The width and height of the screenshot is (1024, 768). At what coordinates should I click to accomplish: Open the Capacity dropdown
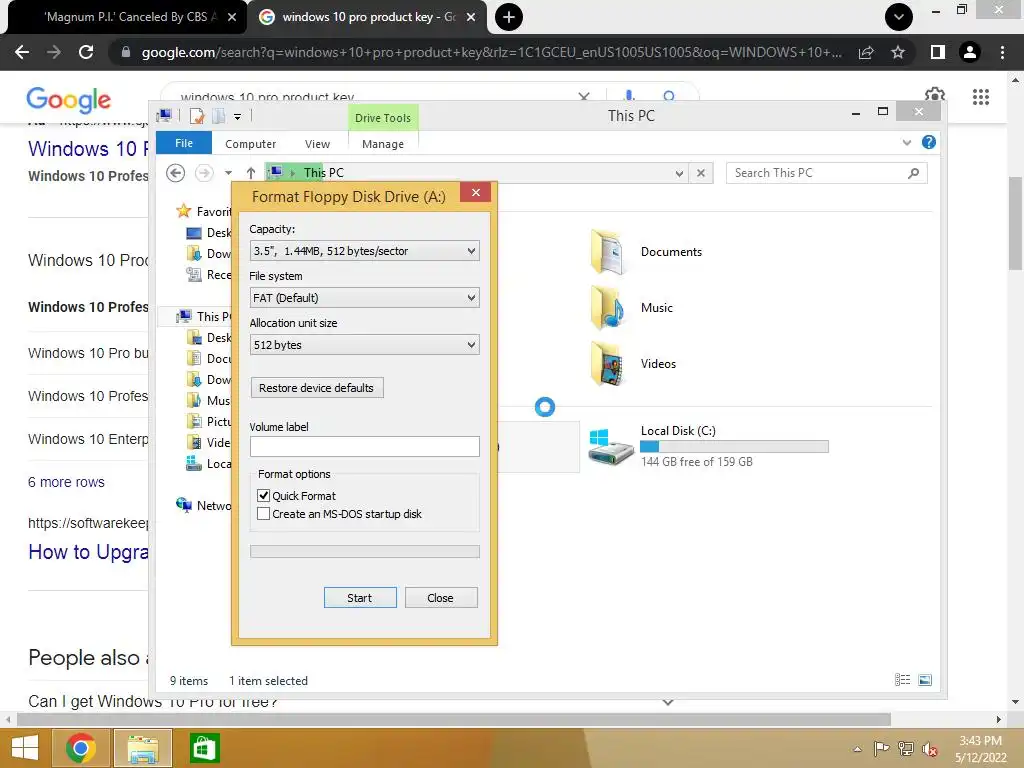pyautogui.click(x=364, y=251)
